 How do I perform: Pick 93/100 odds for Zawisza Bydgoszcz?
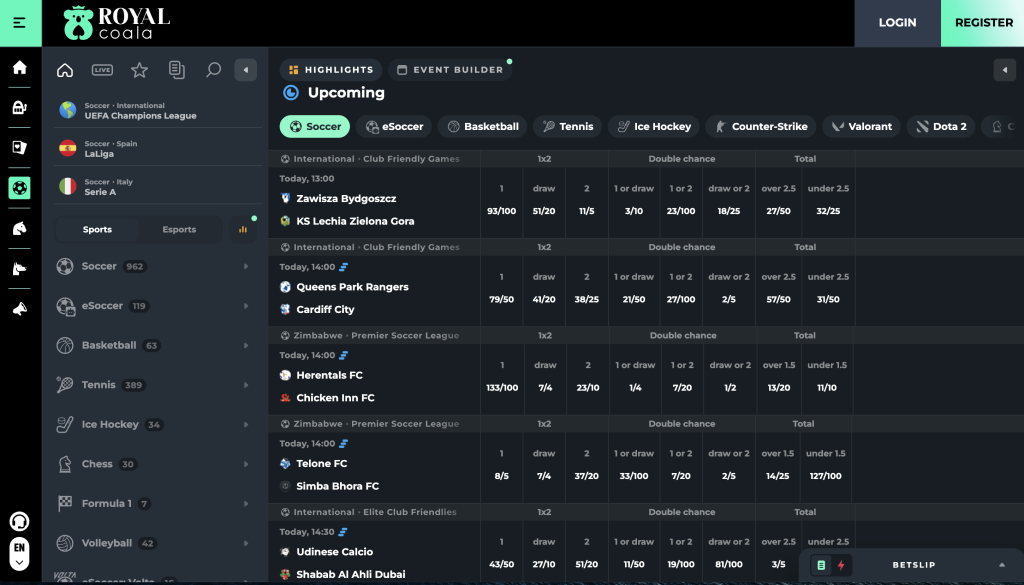pyautogui.click(x=502, y=210)
